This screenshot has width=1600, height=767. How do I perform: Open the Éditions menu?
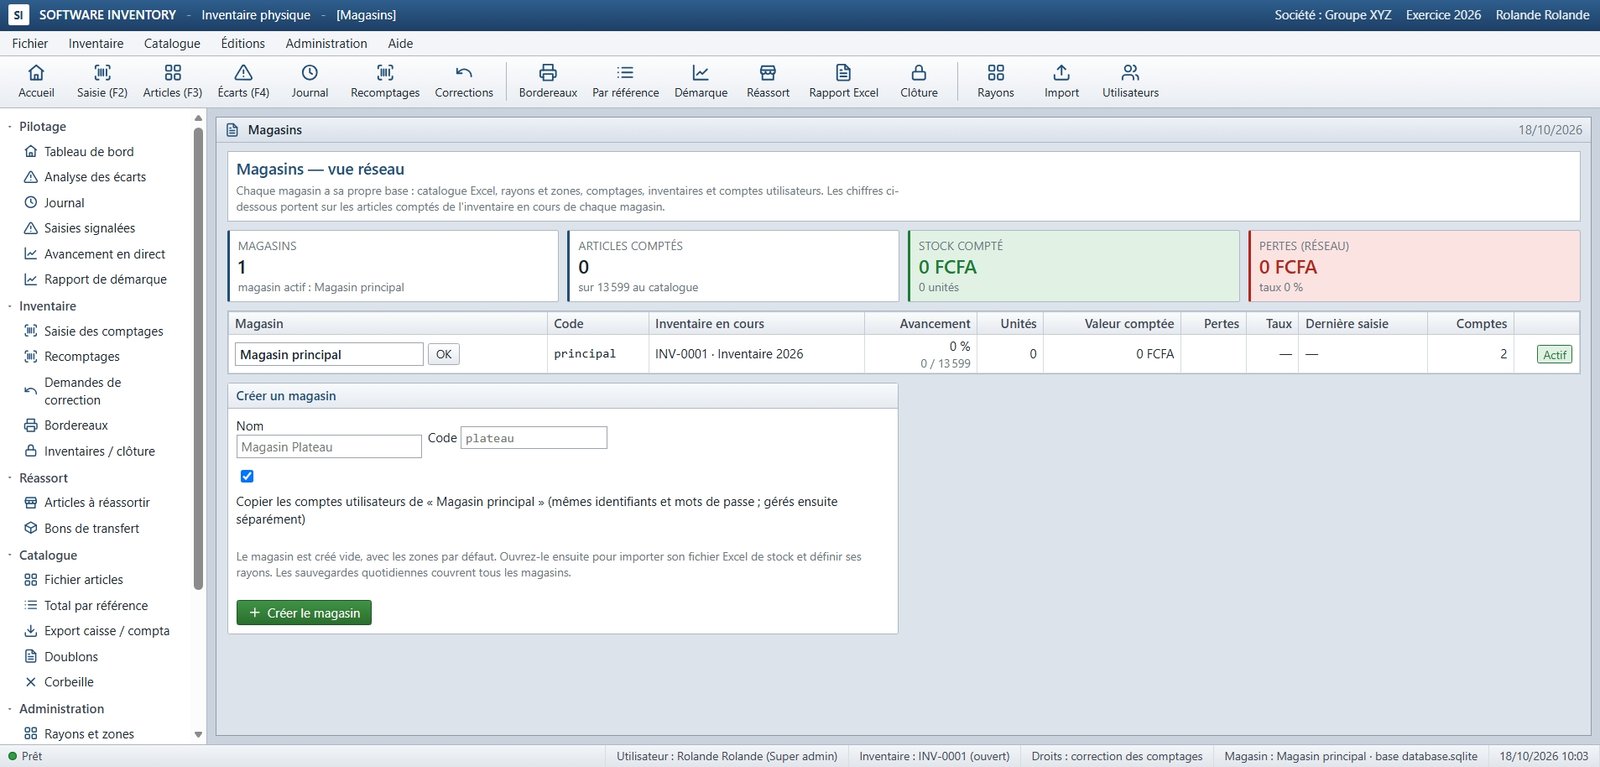click(x=243, y=43)
